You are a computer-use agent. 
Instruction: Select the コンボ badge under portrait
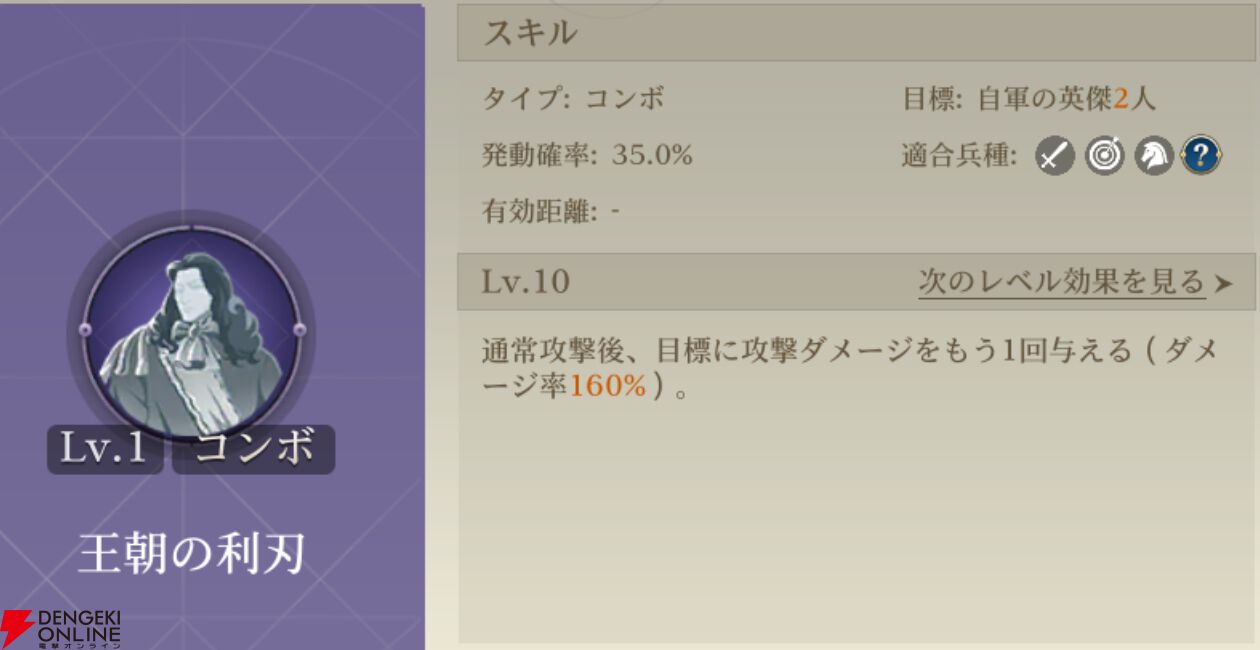(254, 449)
